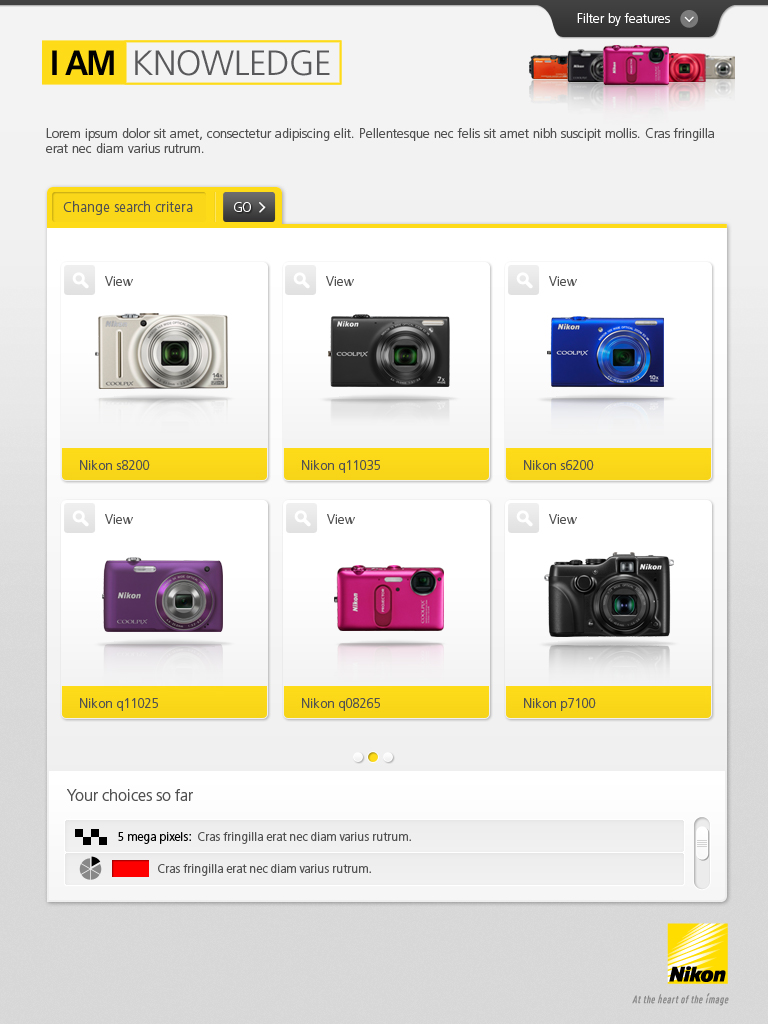768x1024 pixels.
Task: Click the magnifier icon on Nikon q11035 card
Action: point(301,280)
